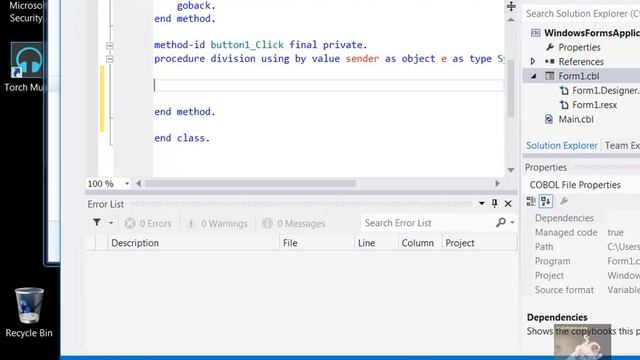This screenshot has height=360, width=640.
Task: Sort by the Column column header
Action: tap(420, 243)
